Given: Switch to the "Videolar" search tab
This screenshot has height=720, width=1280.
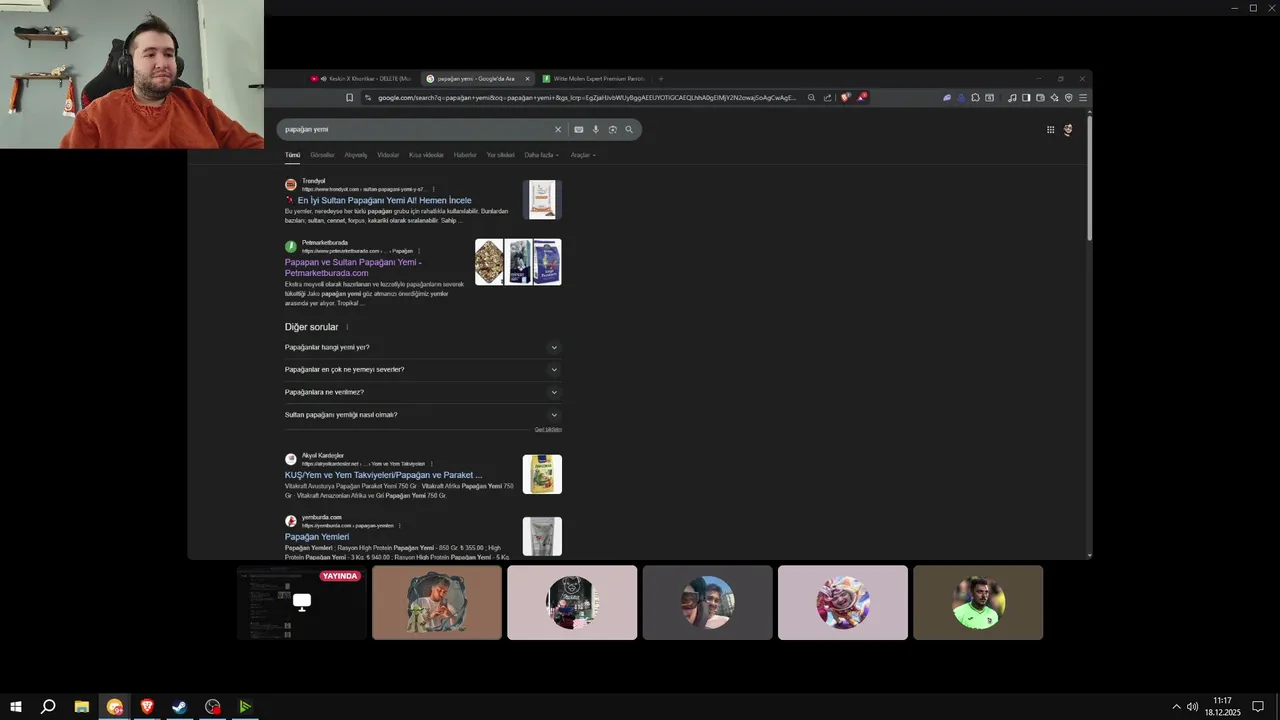Looking at the screenshot, I should 388,155.
